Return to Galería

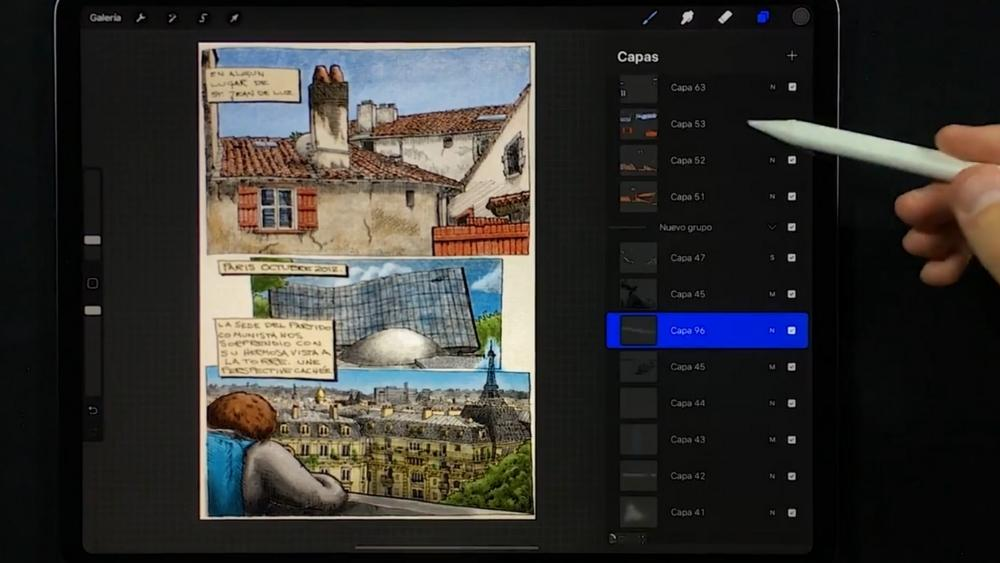(x=105, y=18)
